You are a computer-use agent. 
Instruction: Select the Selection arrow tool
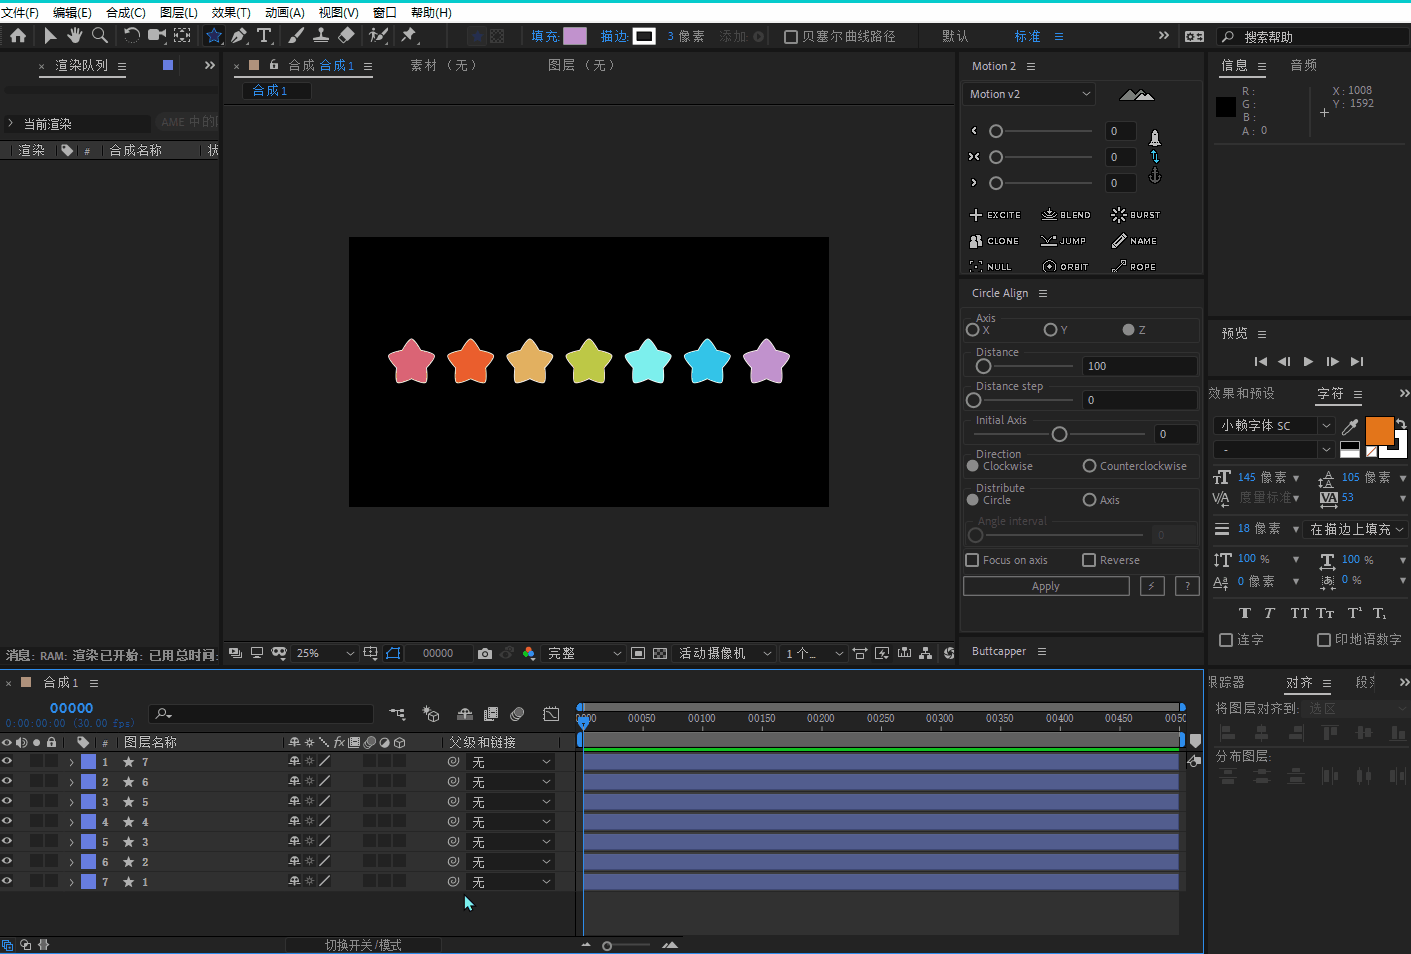[x=50, y=35]
